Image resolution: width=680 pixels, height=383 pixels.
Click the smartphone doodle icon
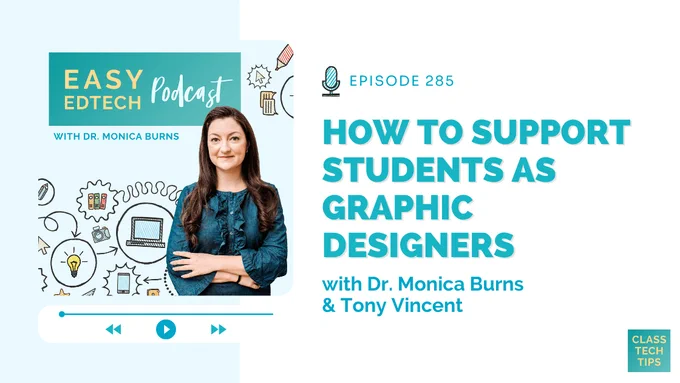(x=124, y=283)
